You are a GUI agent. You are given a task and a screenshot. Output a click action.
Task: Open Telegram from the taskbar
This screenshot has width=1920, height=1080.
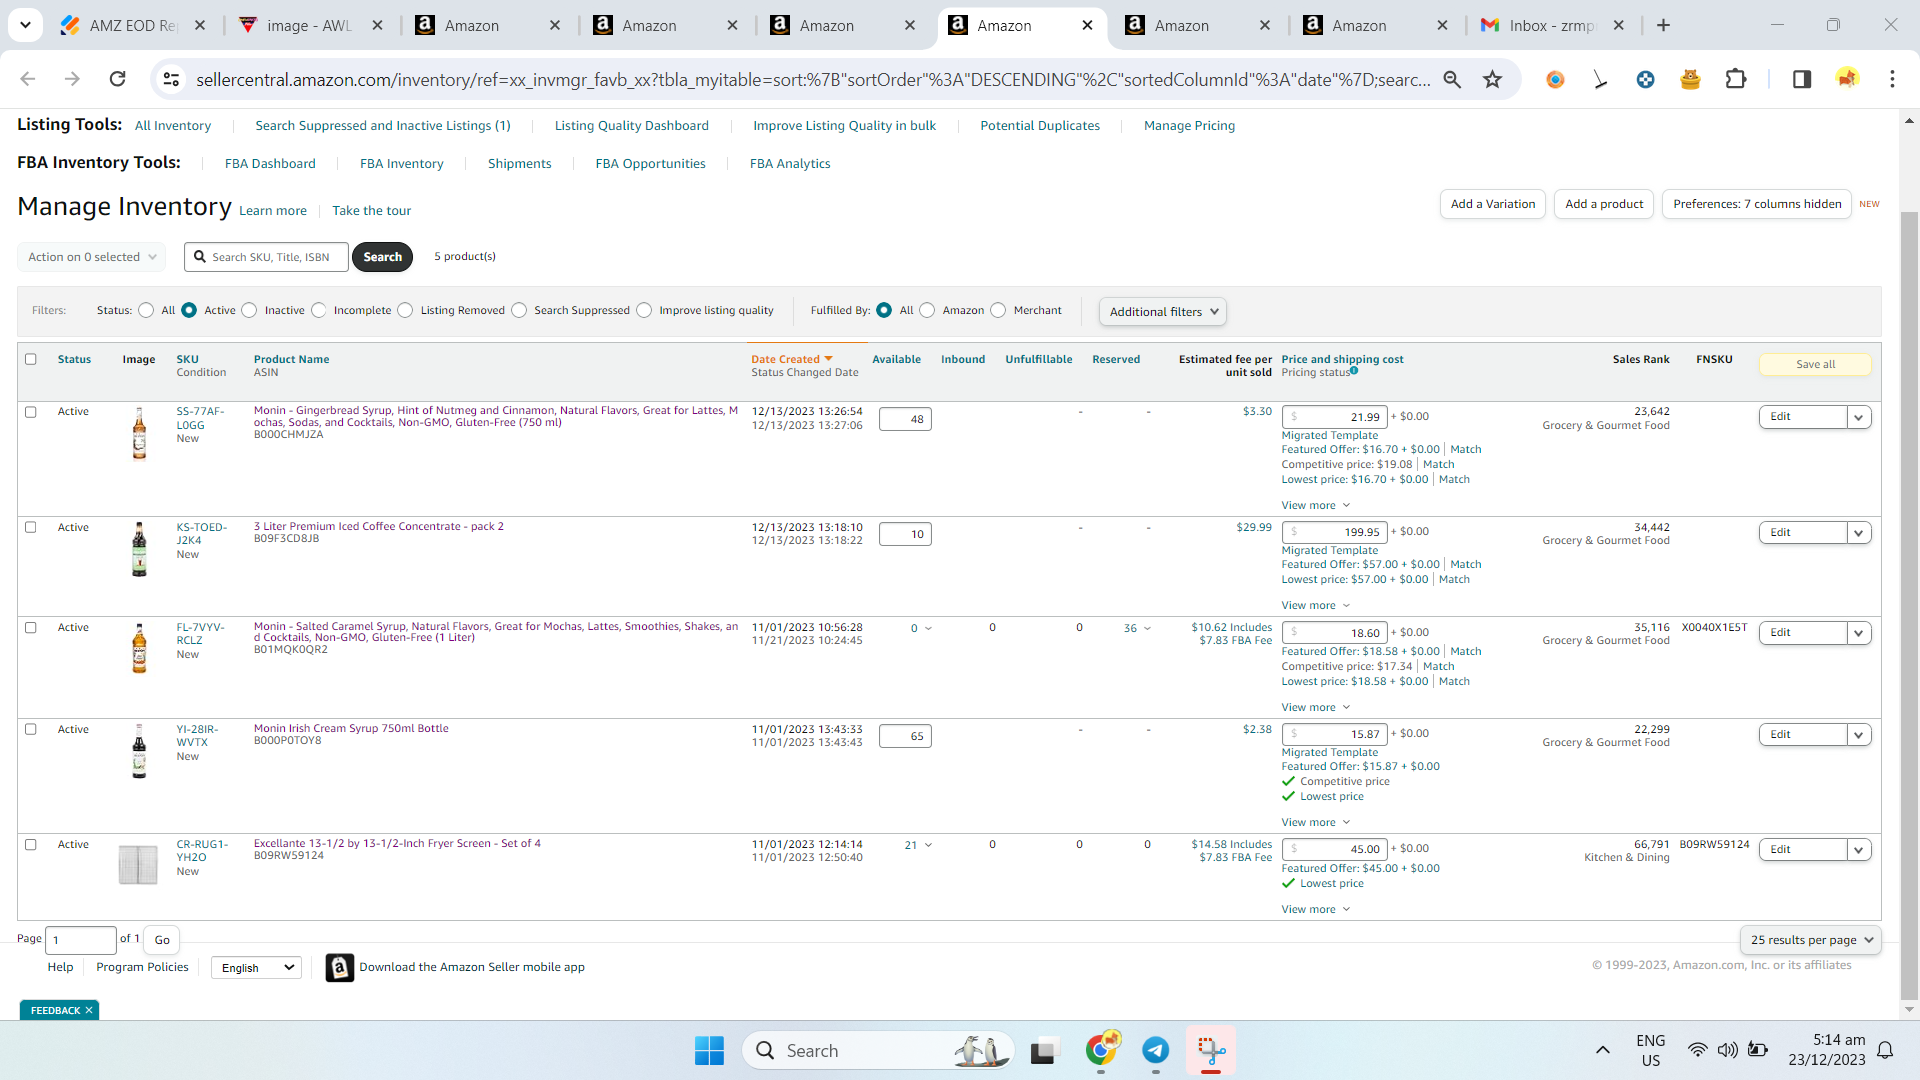[1156, 1050]
